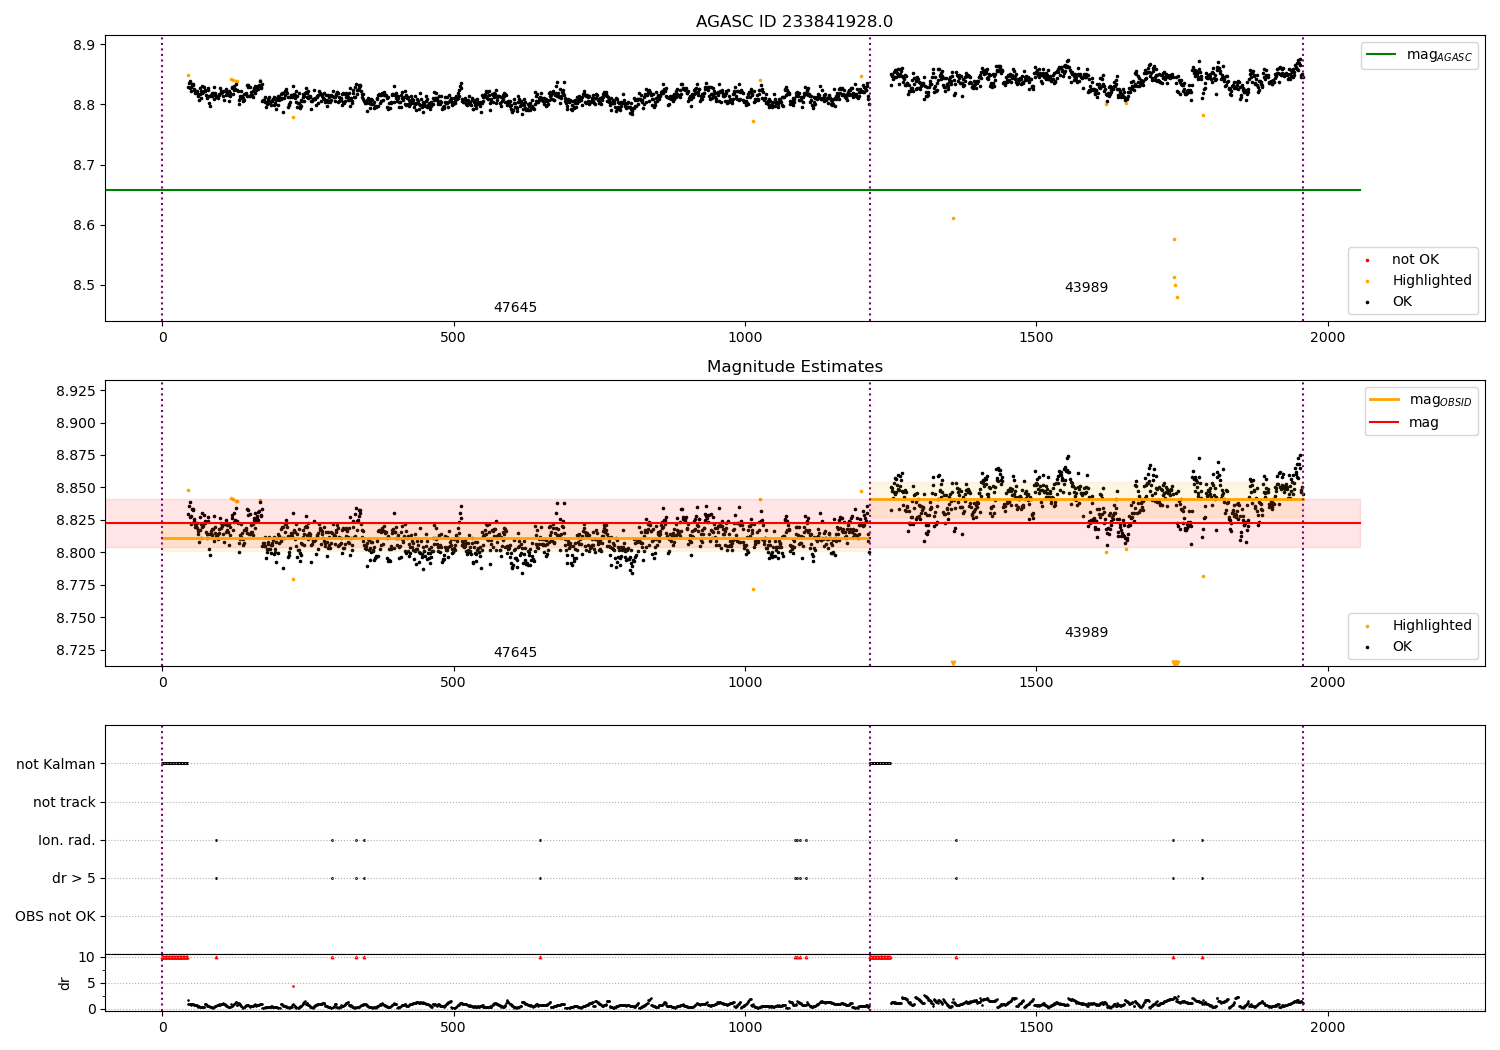This screenshot has height=1050, width=1500.
Task: Click the 8.9 tick label on top plot
Action: tap(84, 45)
